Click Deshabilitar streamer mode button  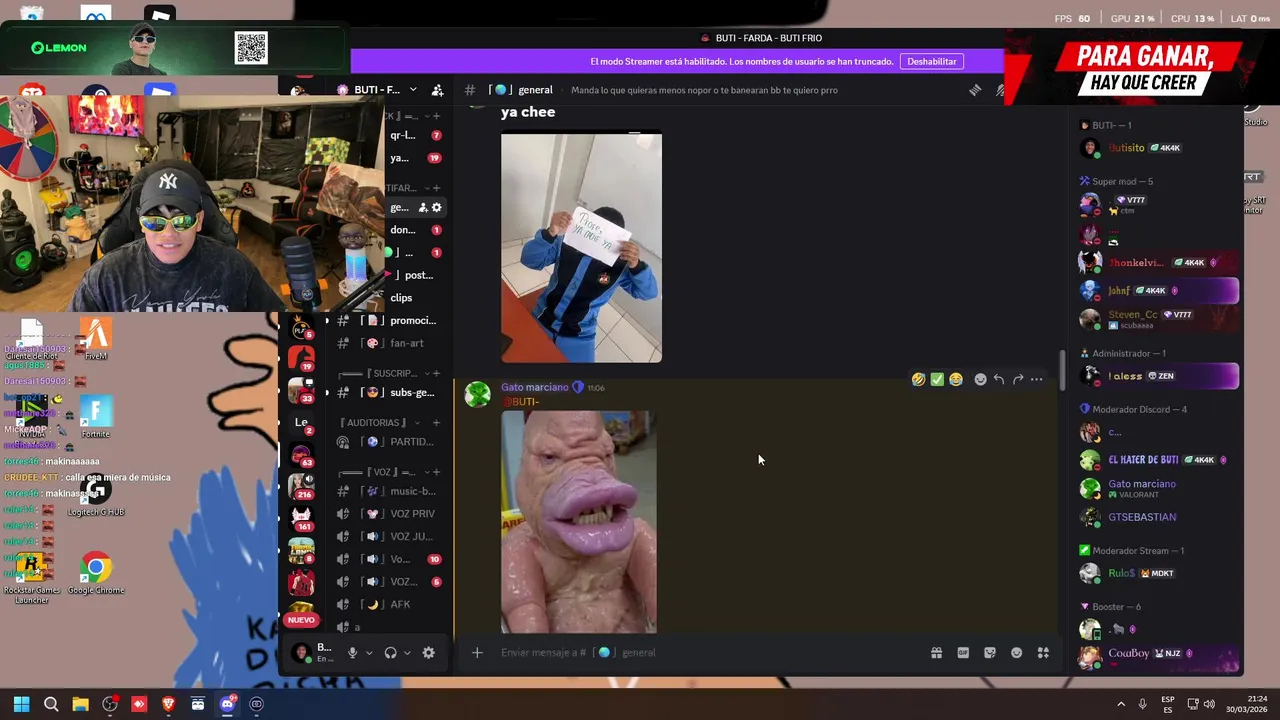coord(932,62)
